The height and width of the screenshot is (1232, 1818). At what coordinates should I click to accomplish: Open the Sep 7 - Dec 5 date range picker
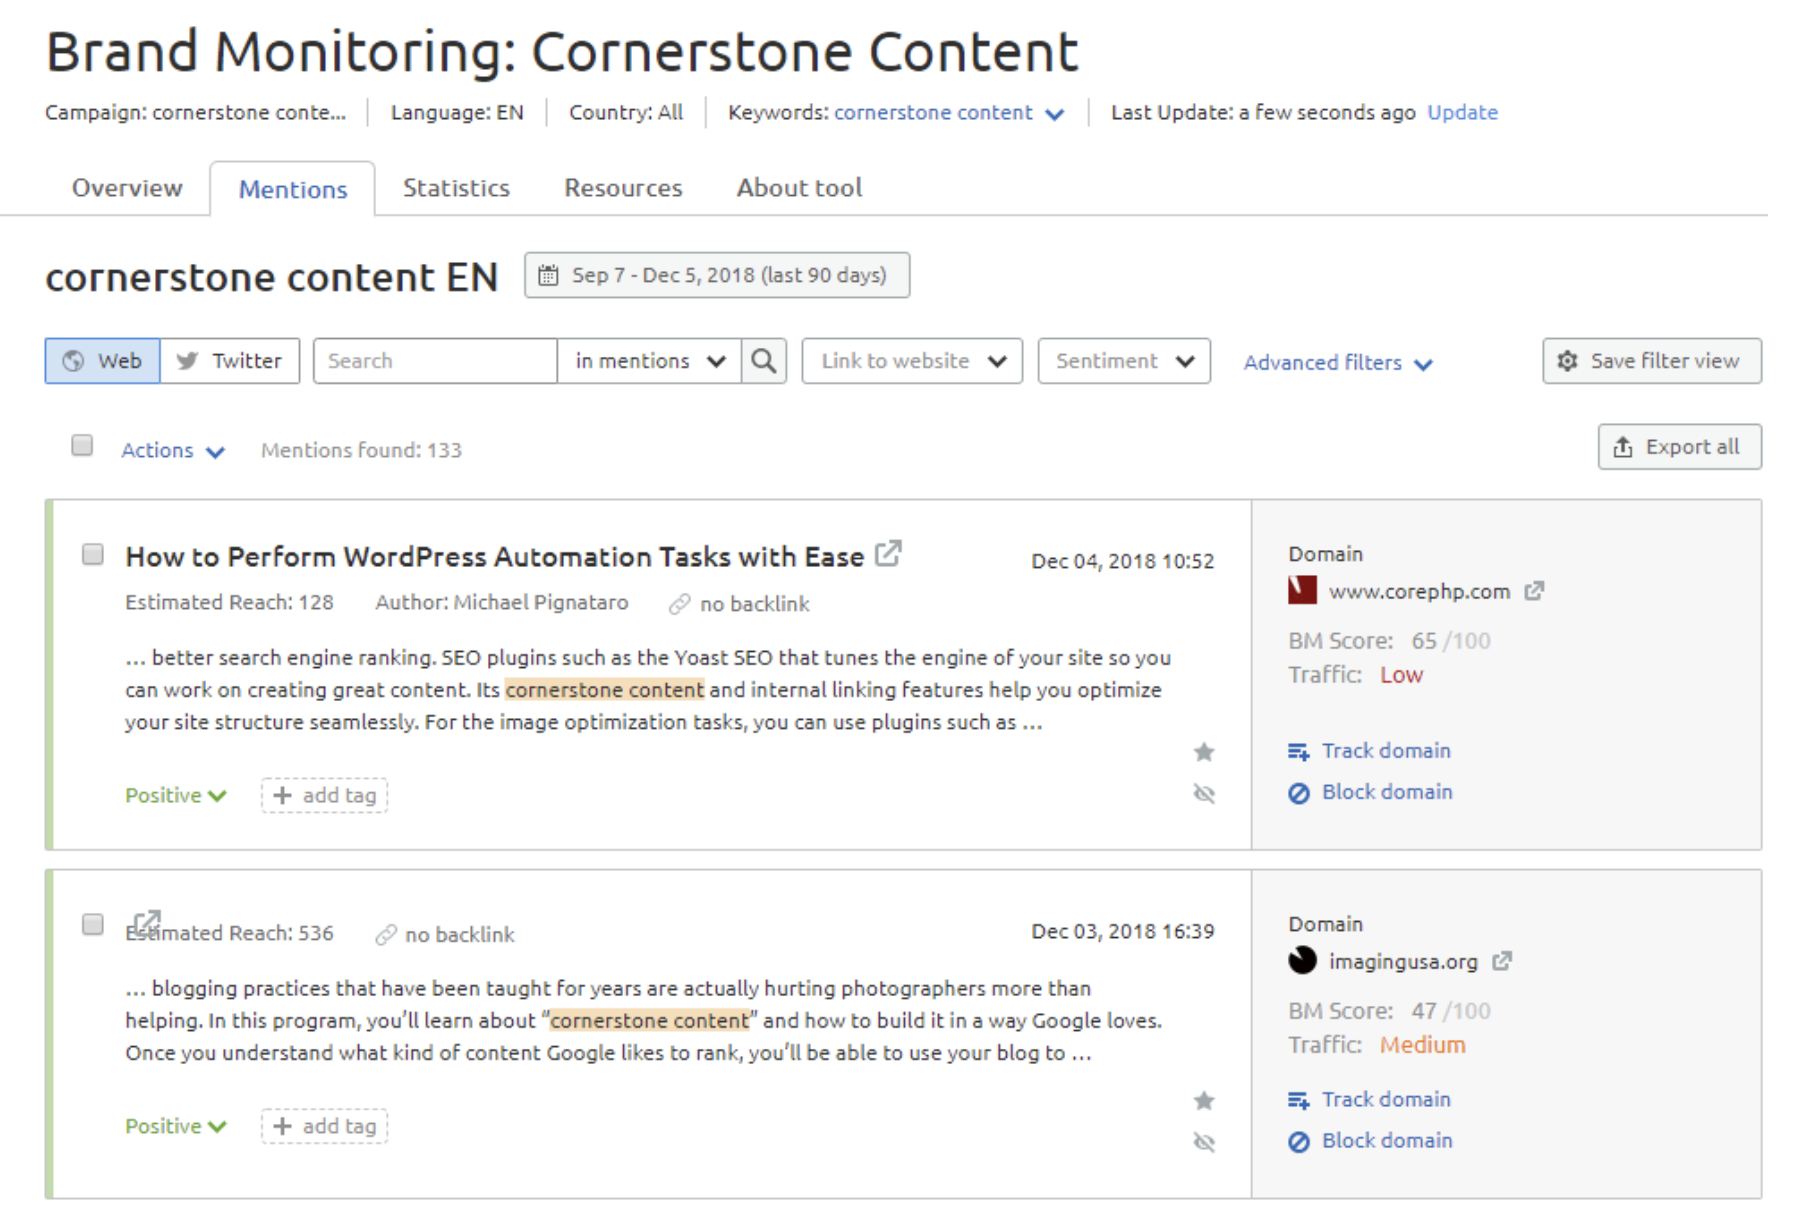click(717, 275)
